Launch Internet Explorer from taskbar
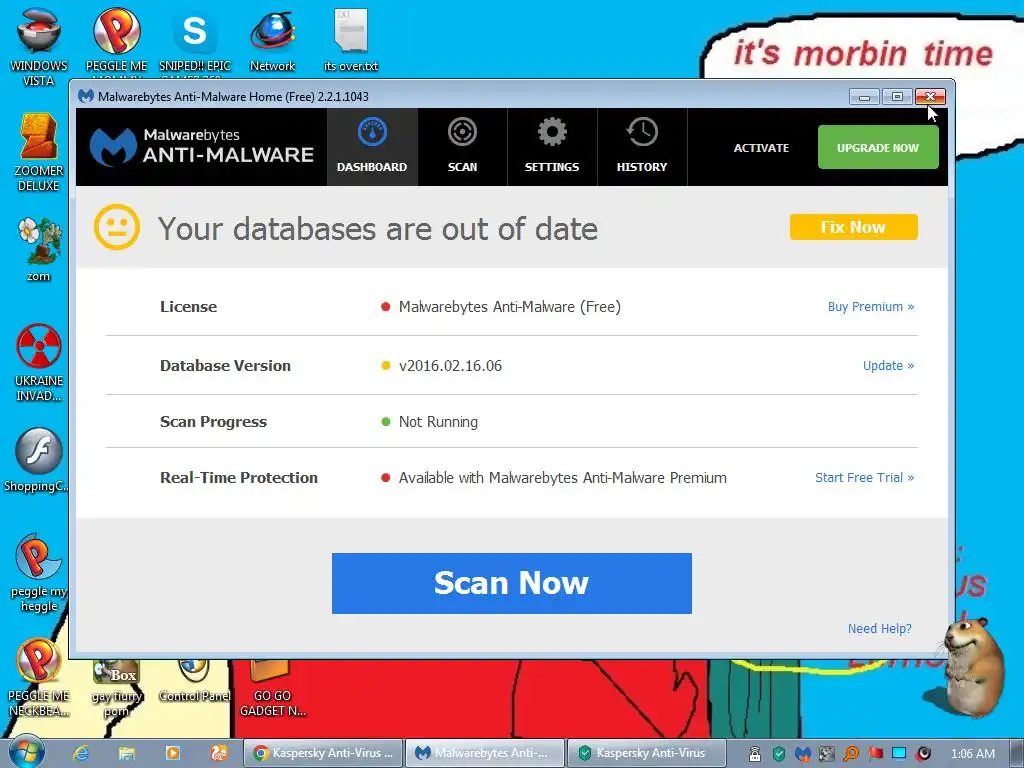The image size is (1024, 768). [x=81, y=753]
